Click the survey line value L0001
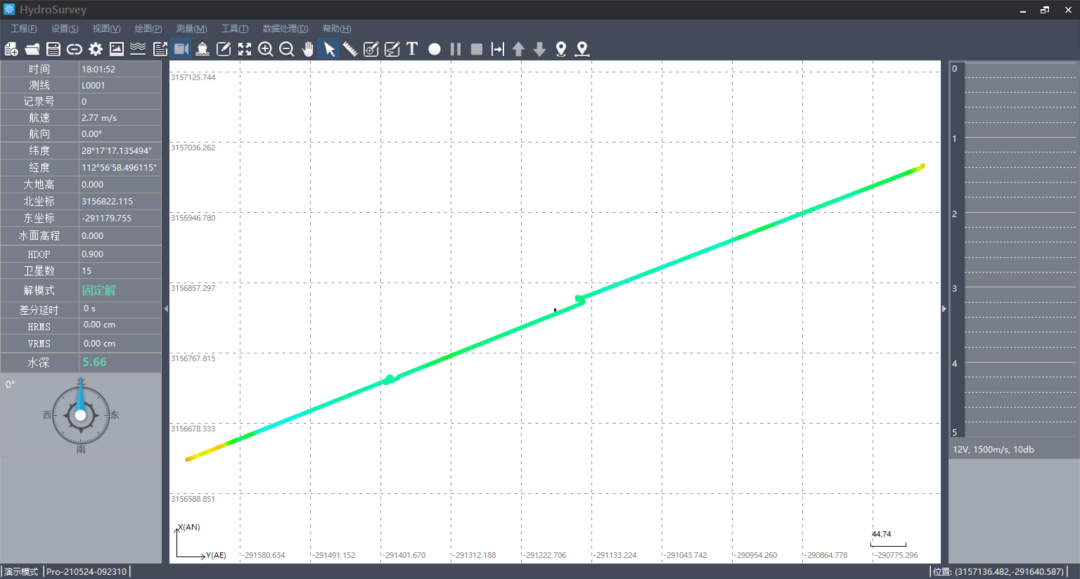 coord(93,85)
